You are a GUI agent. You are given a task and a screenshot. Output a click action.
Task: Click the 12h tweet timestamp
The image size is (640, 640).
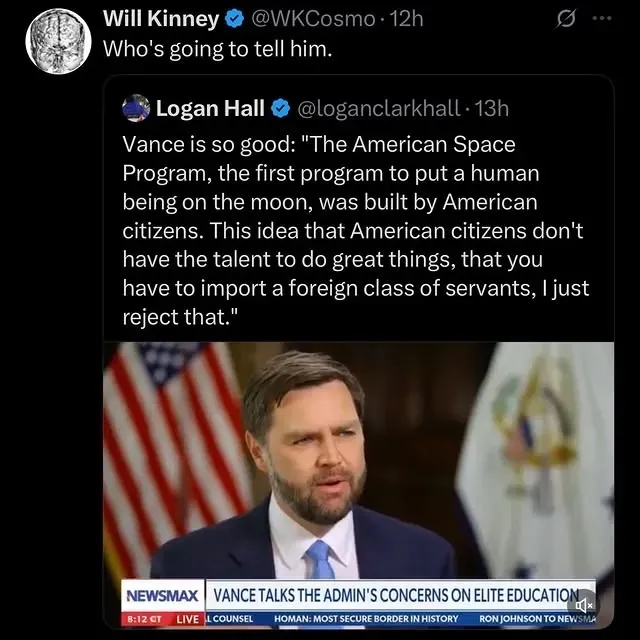point(407,19)
